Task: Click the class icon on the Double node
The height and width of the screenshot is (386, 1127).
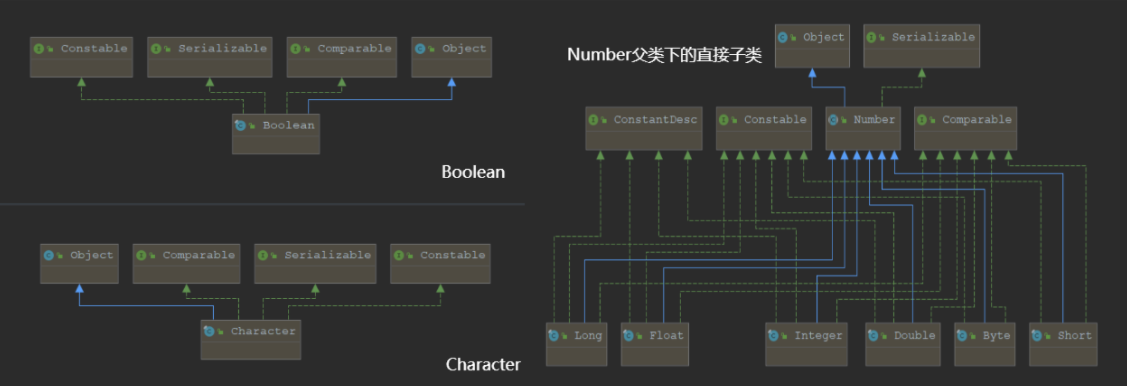Action: pos(874,336)
